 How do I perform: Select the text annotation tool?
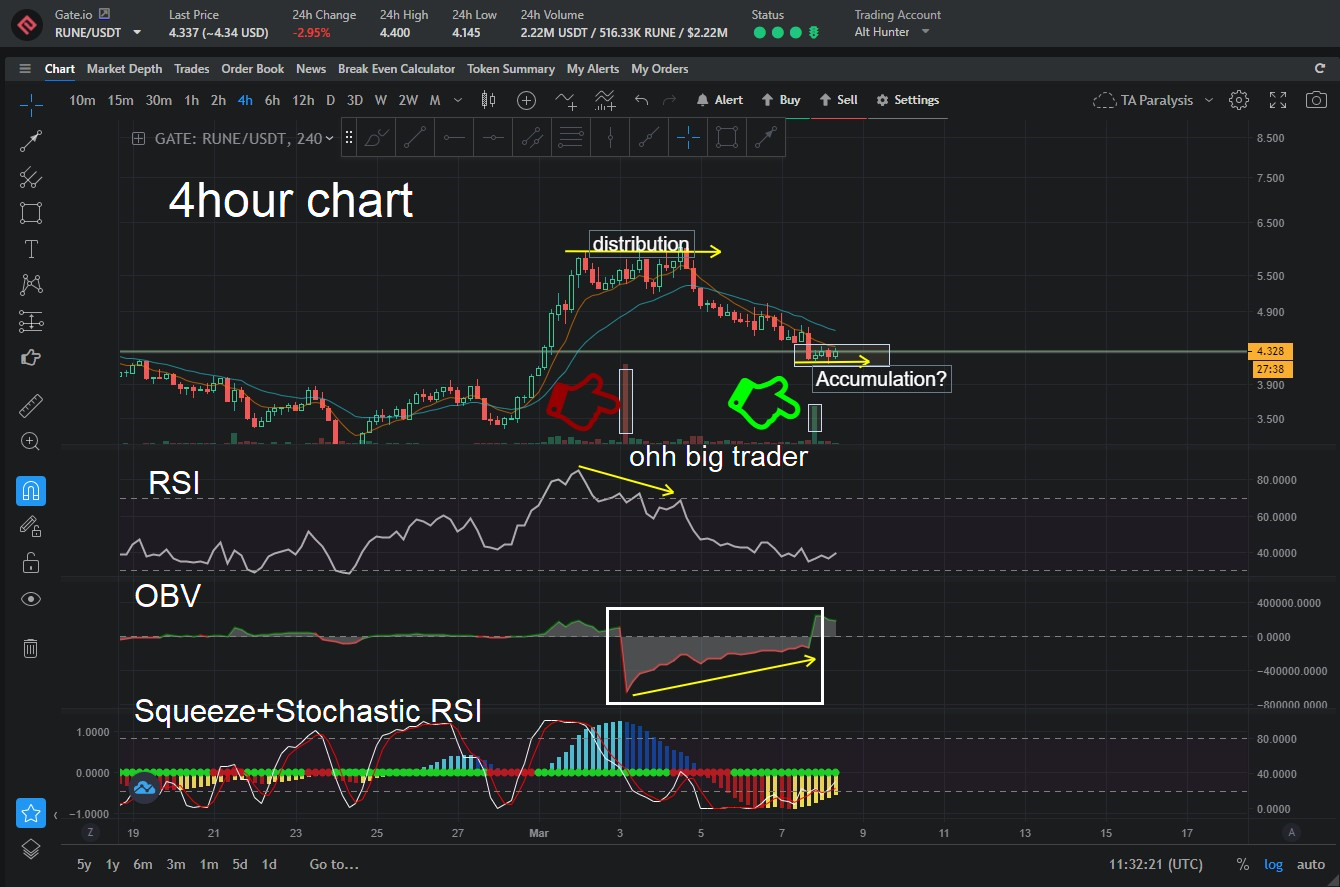tap(30, 248)
